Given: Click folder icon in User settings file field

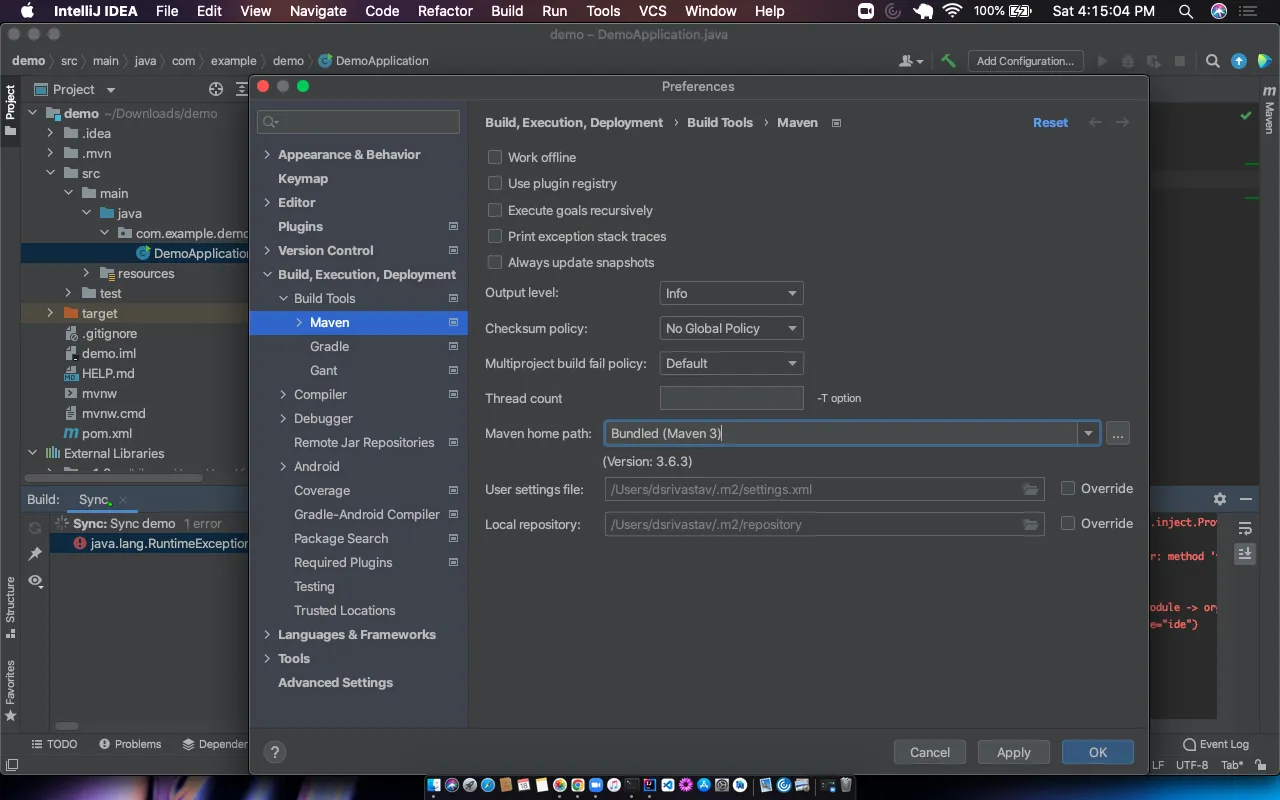Looking at the screenshot, I should (1030, 489).
